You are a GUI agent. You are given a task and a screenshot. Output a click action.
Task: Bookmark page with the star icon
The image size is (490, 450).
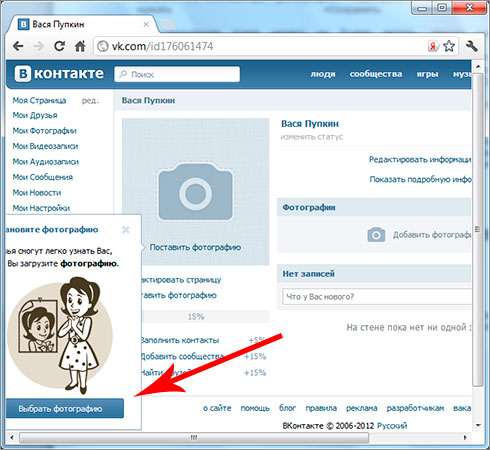[449, 46]
